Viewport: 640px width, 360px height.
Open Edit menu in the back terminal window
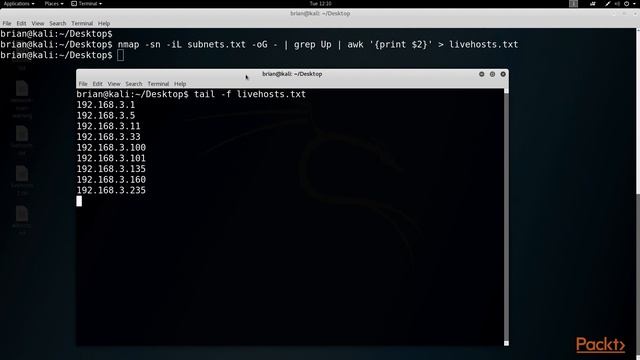tap(21, 24)
